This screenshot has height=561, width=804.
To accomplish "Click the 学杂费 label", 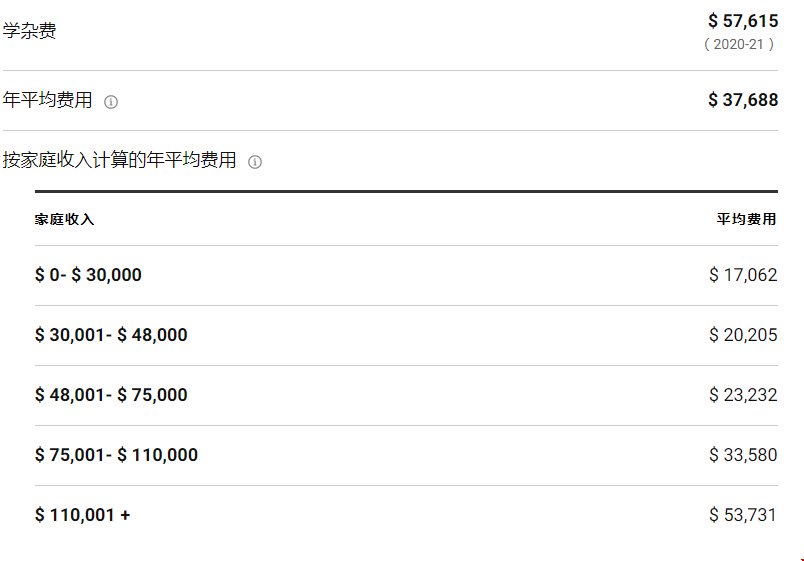I will pyautogui.click(x=30, y=31).
